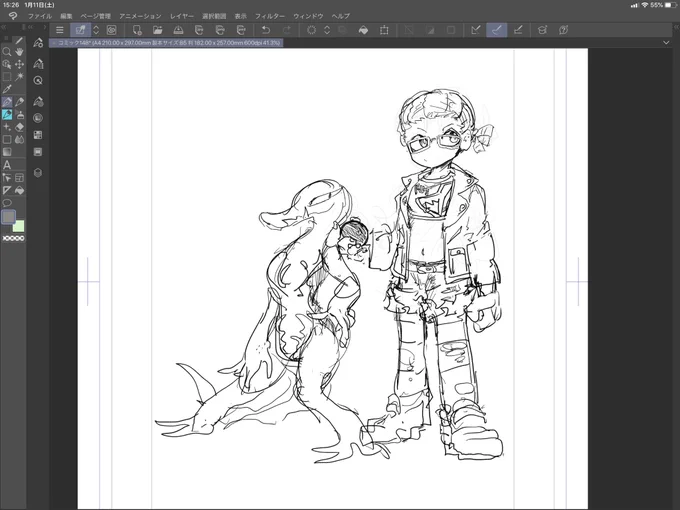The height and width of the screenshot is (510, 680).
Task: Pick the Eyedropper tool
Action: pos(7,89)
